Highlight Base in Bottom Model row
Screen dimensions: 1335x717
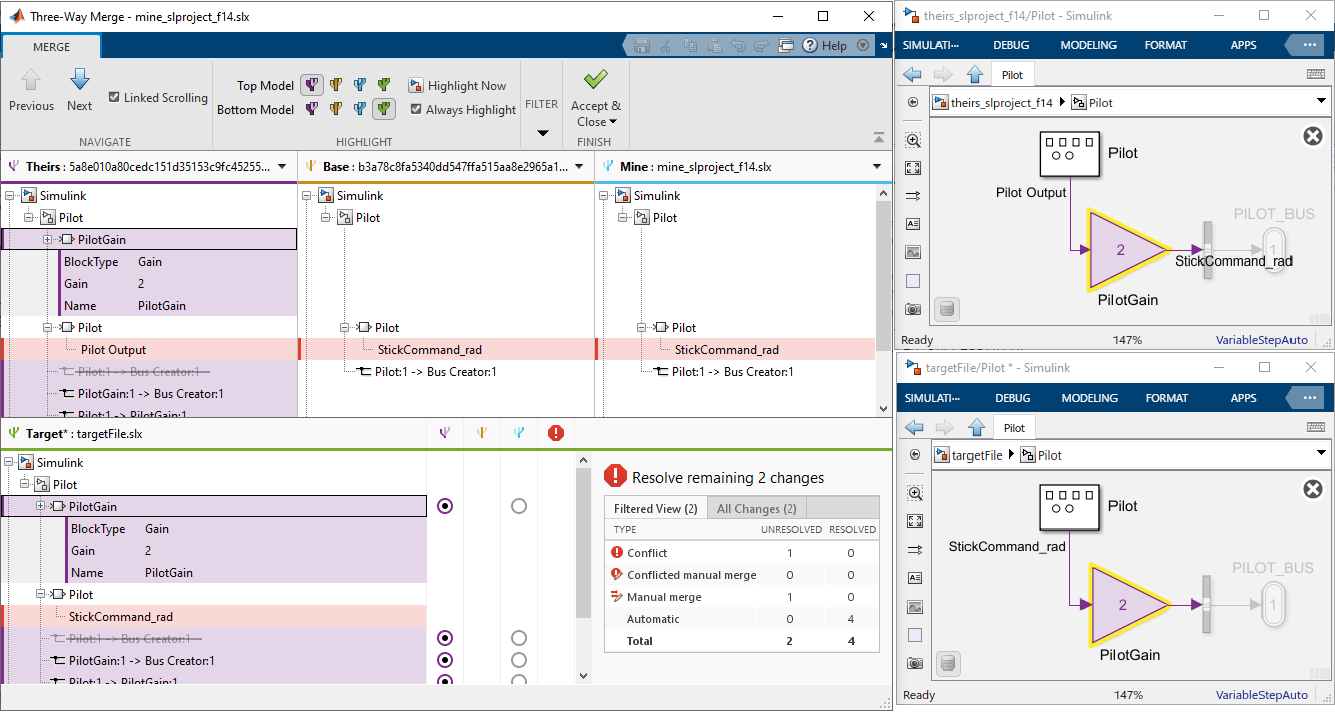(336, 109)
